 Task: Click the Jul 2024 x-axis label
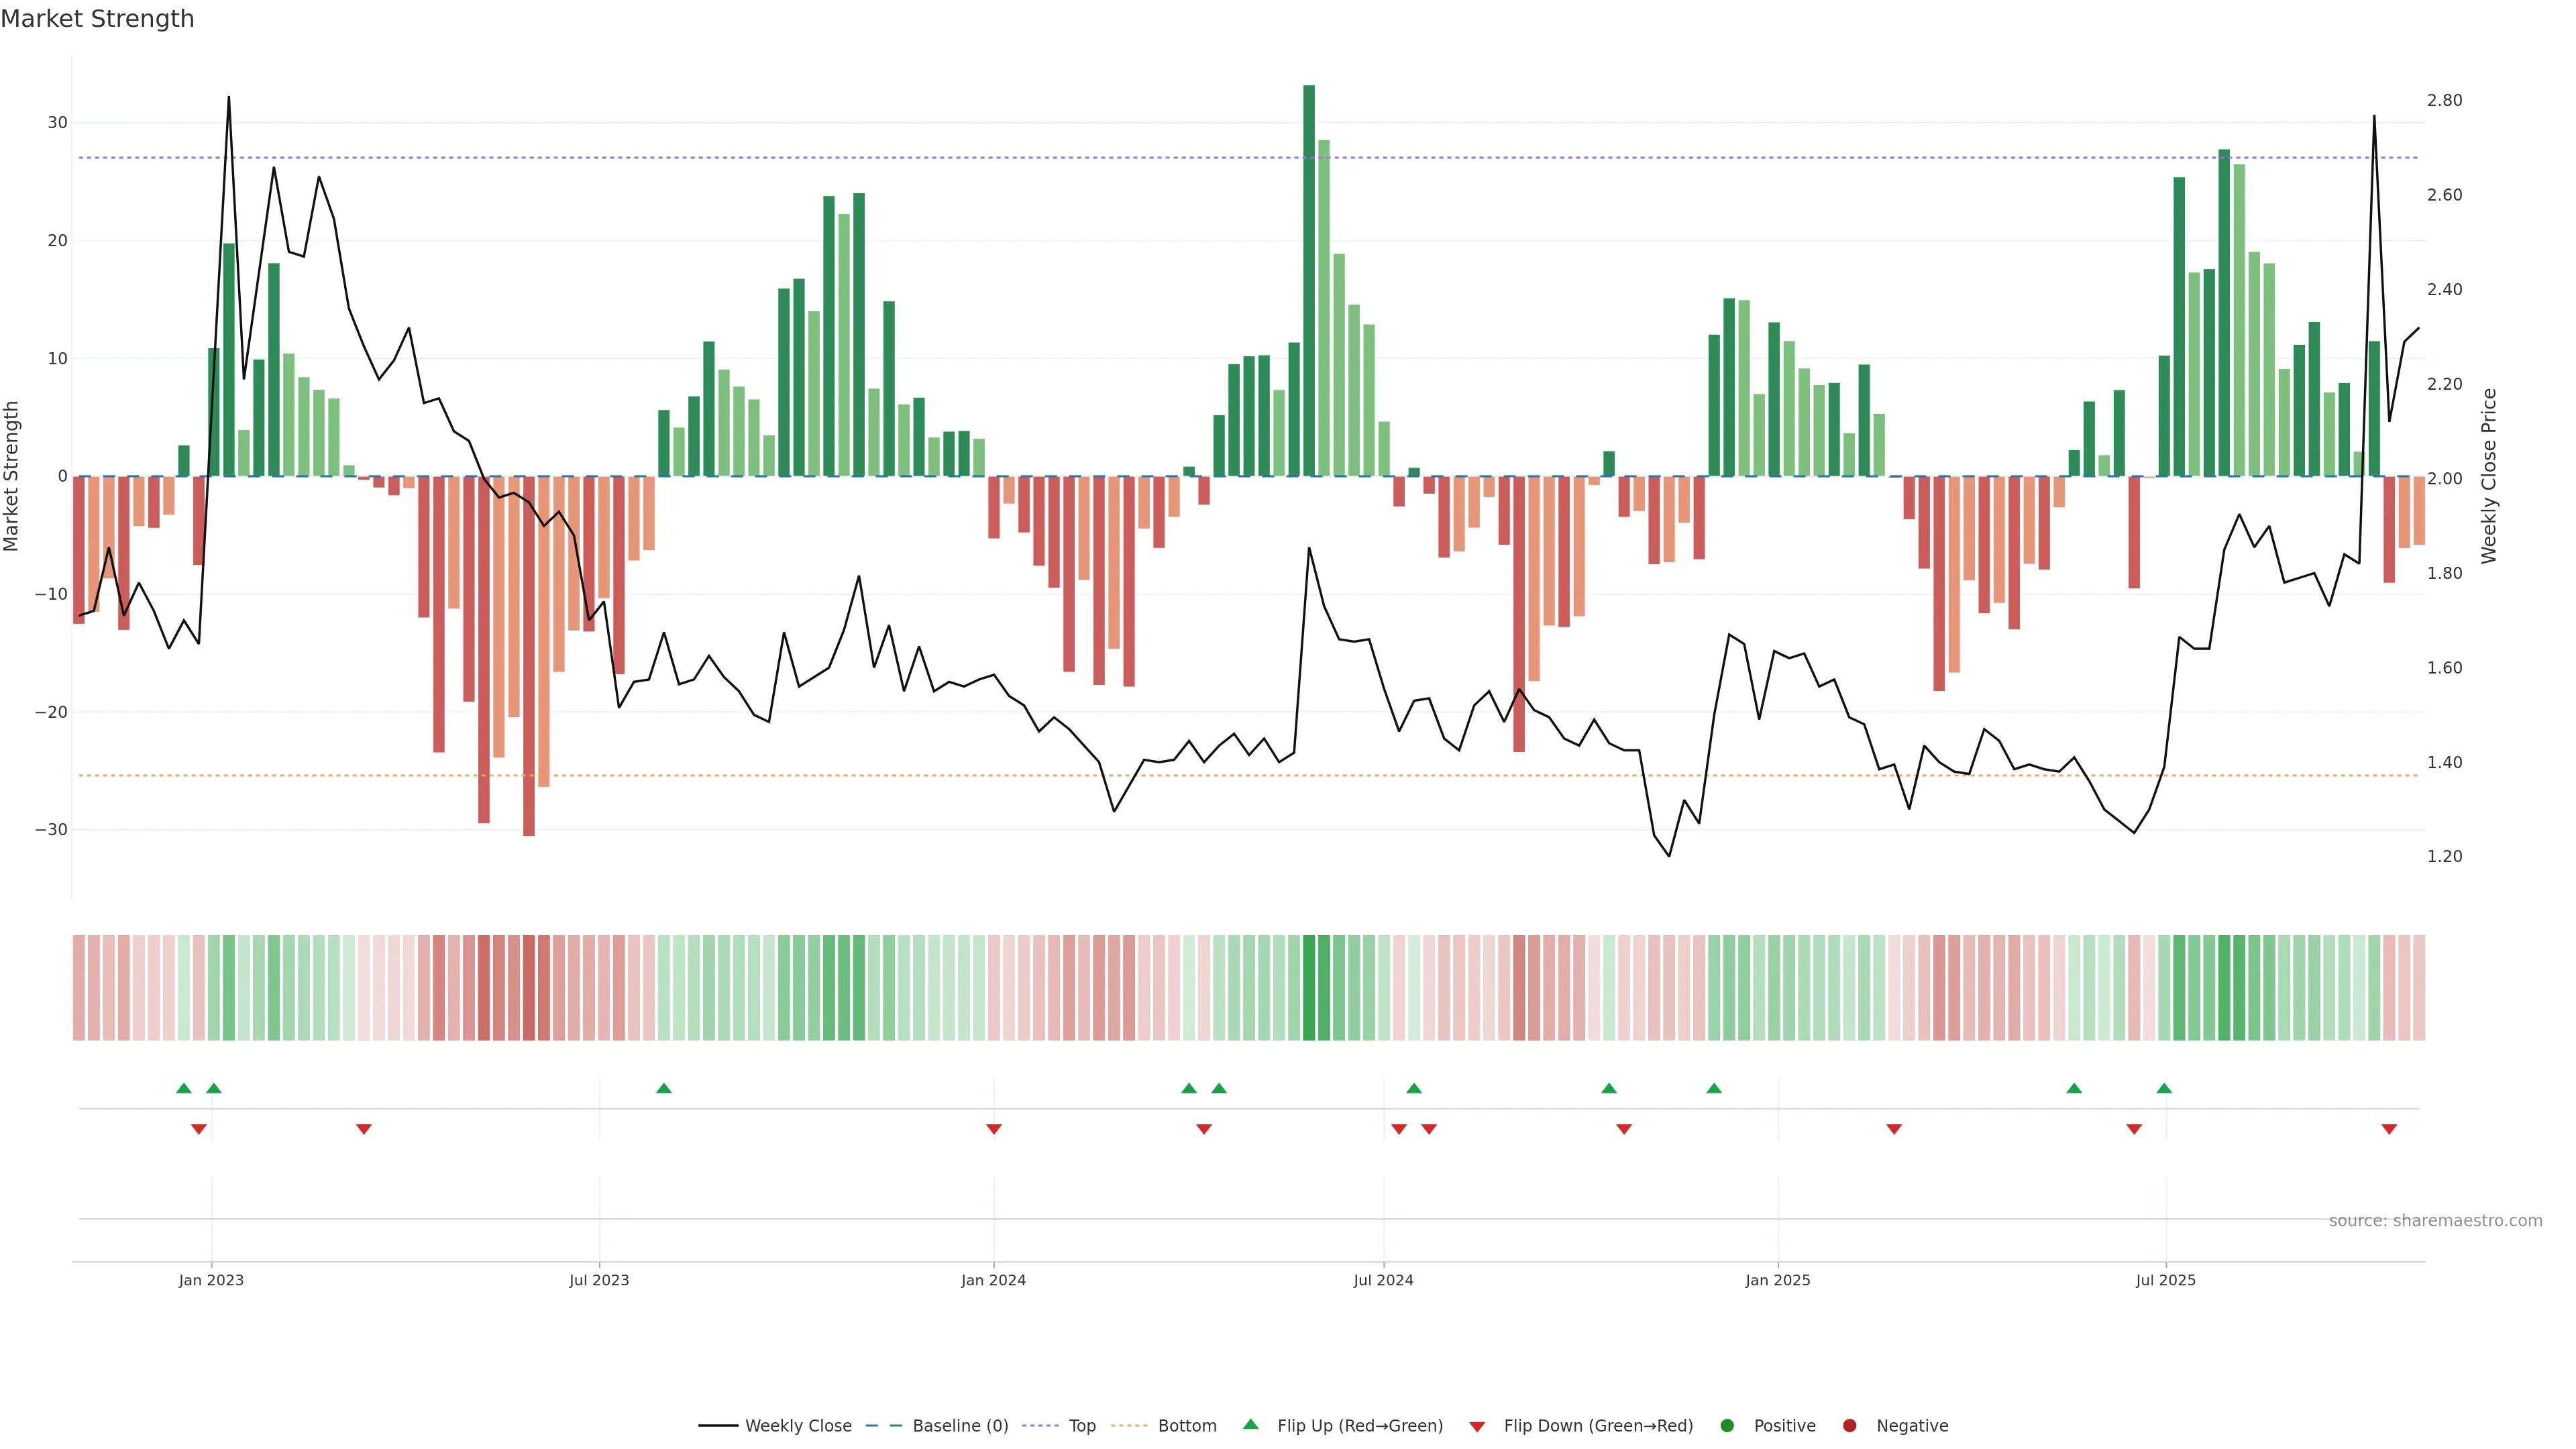(1383, 1280)
